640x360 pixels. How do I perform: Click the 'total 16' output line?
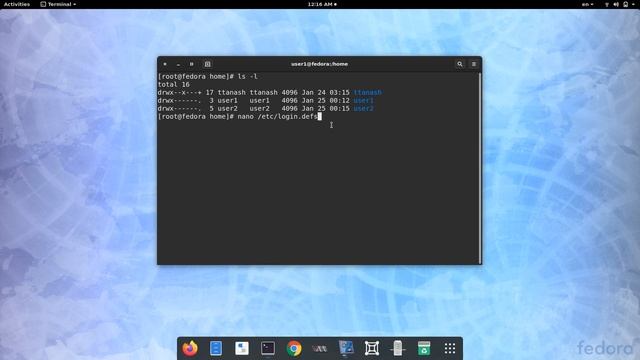173,84
